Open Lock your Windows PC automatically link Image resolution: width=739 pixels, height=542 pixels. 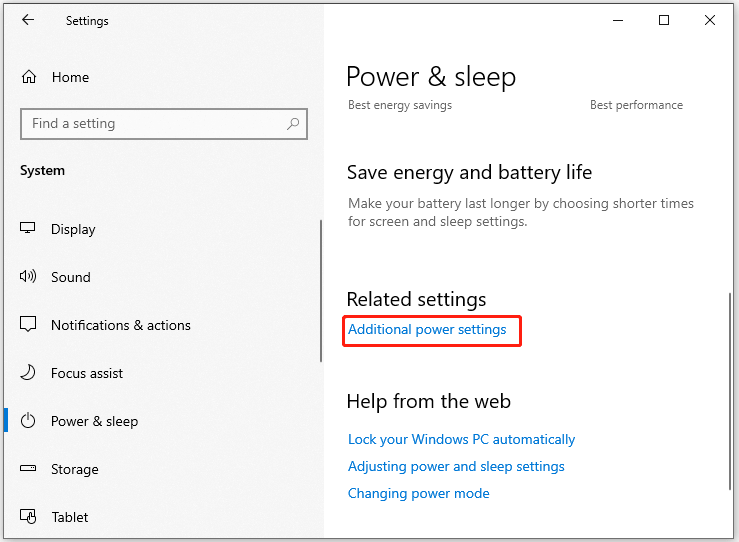point(461,439)
